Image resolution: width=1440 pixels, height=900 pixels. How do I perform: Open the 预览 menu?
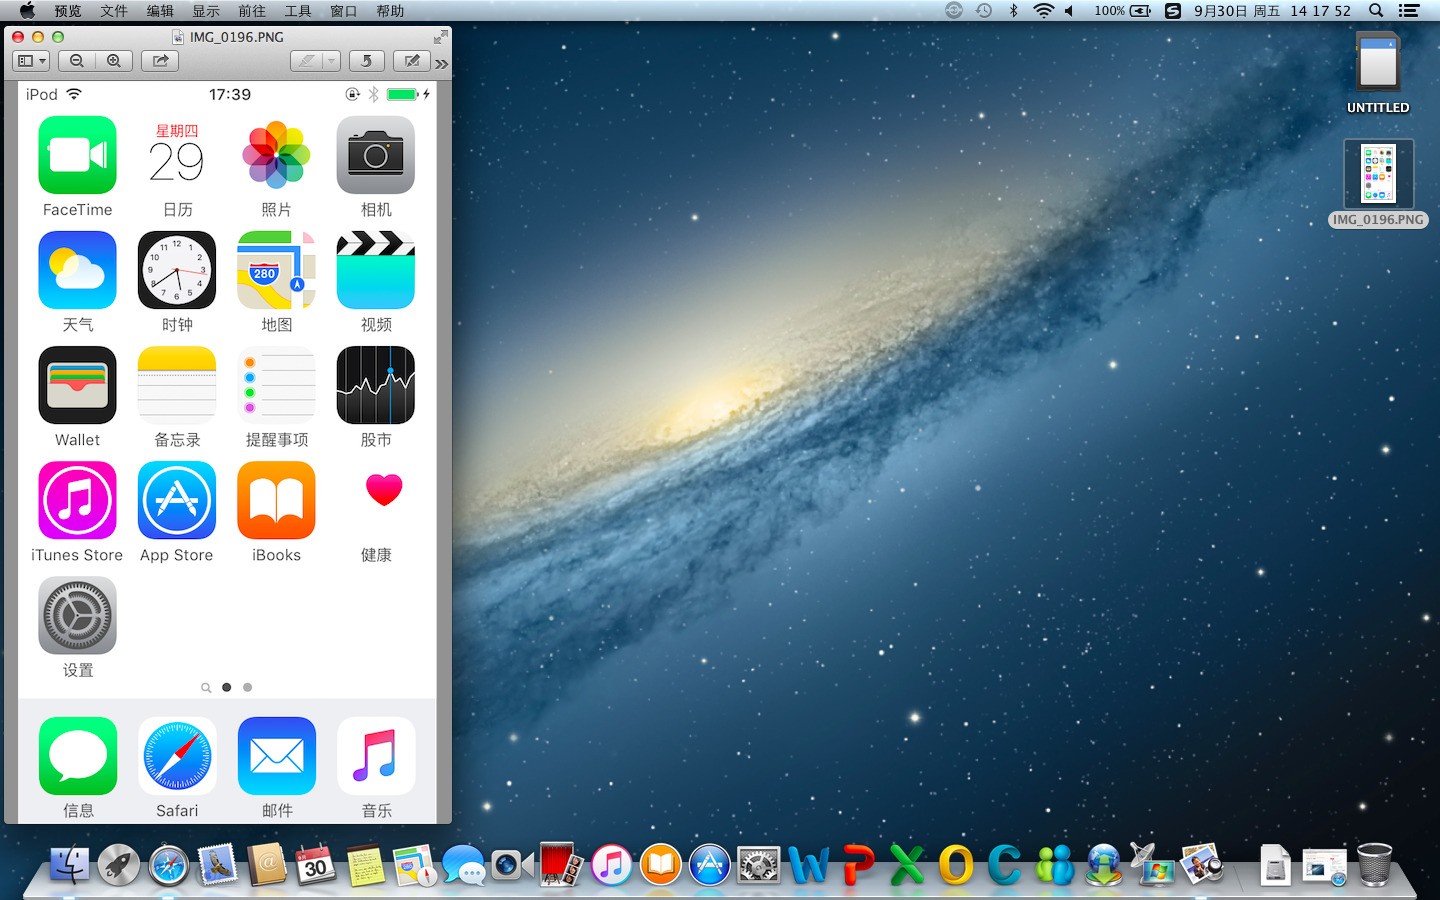(68, 11)
